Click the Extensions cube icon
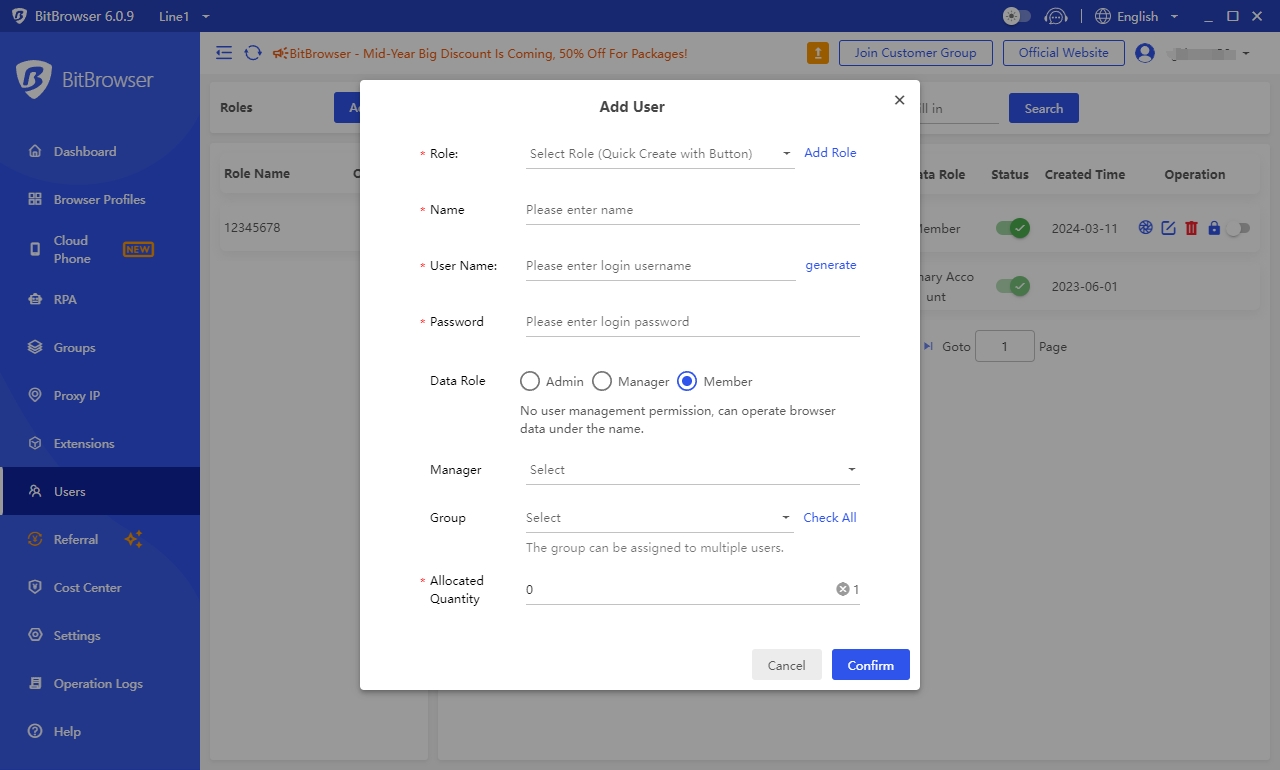 point(35,443)
